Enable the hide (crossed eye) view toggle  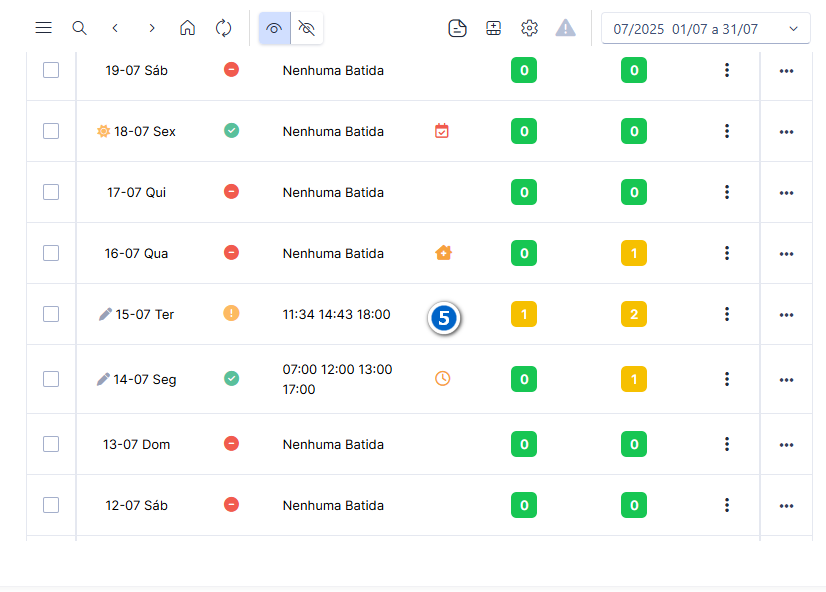(x=307, y=28)
